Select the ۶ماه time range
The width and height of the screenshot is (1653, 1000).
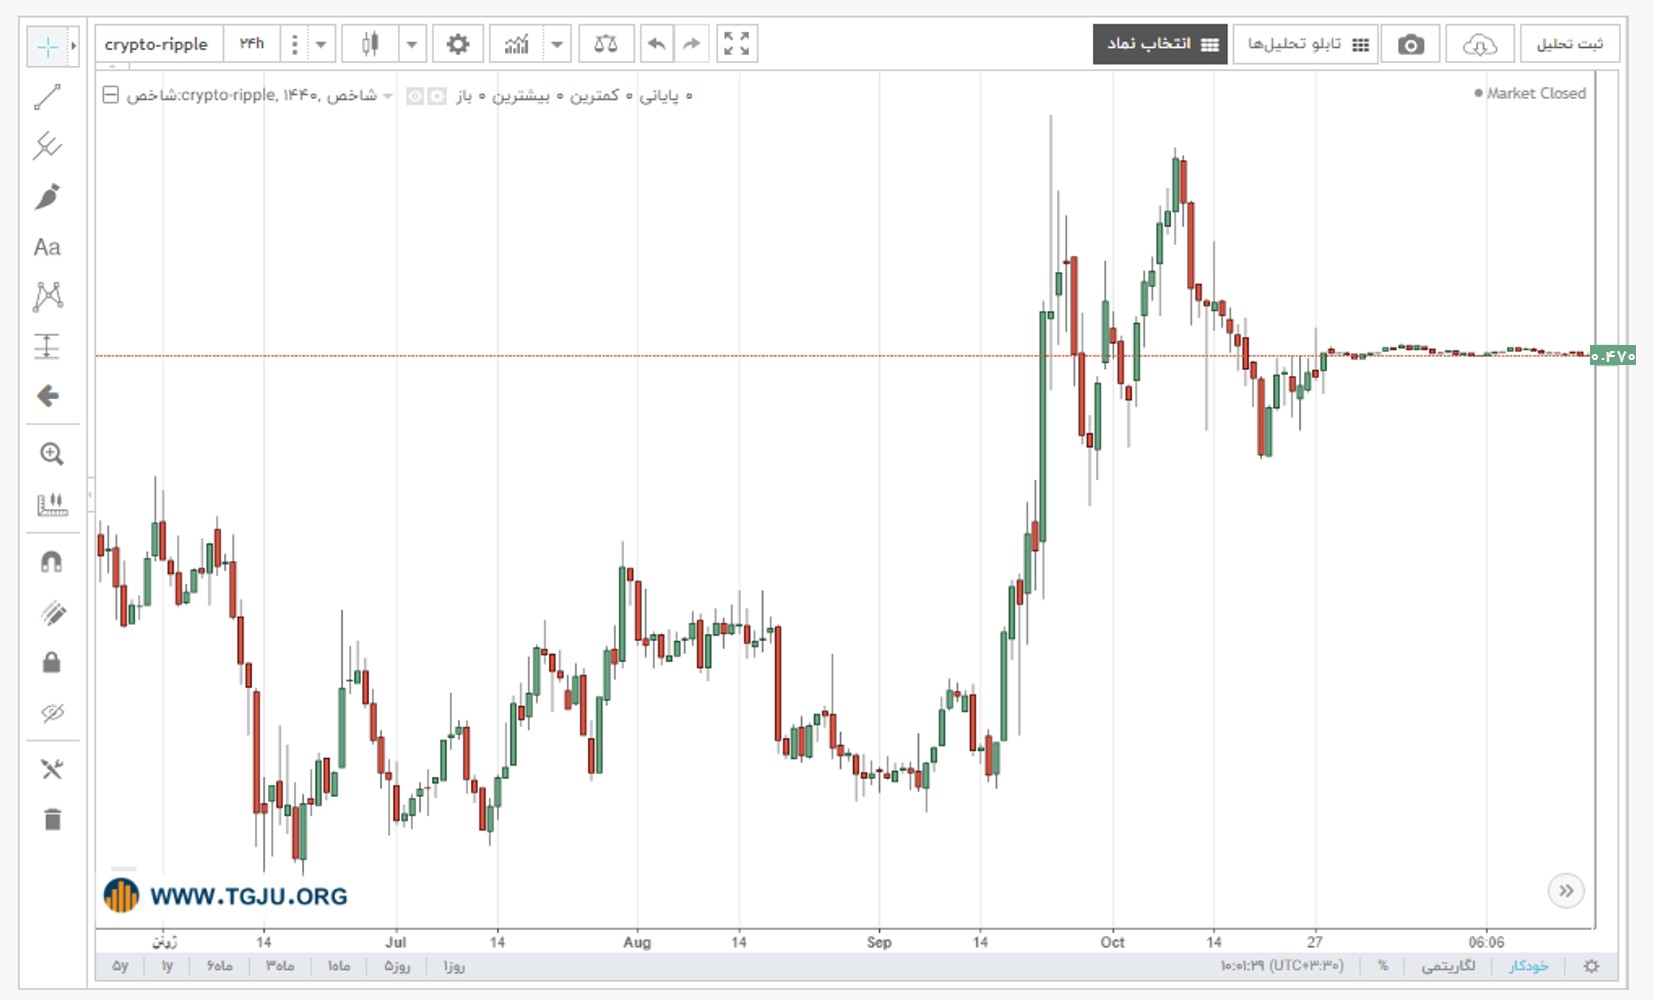coord(220,966)
